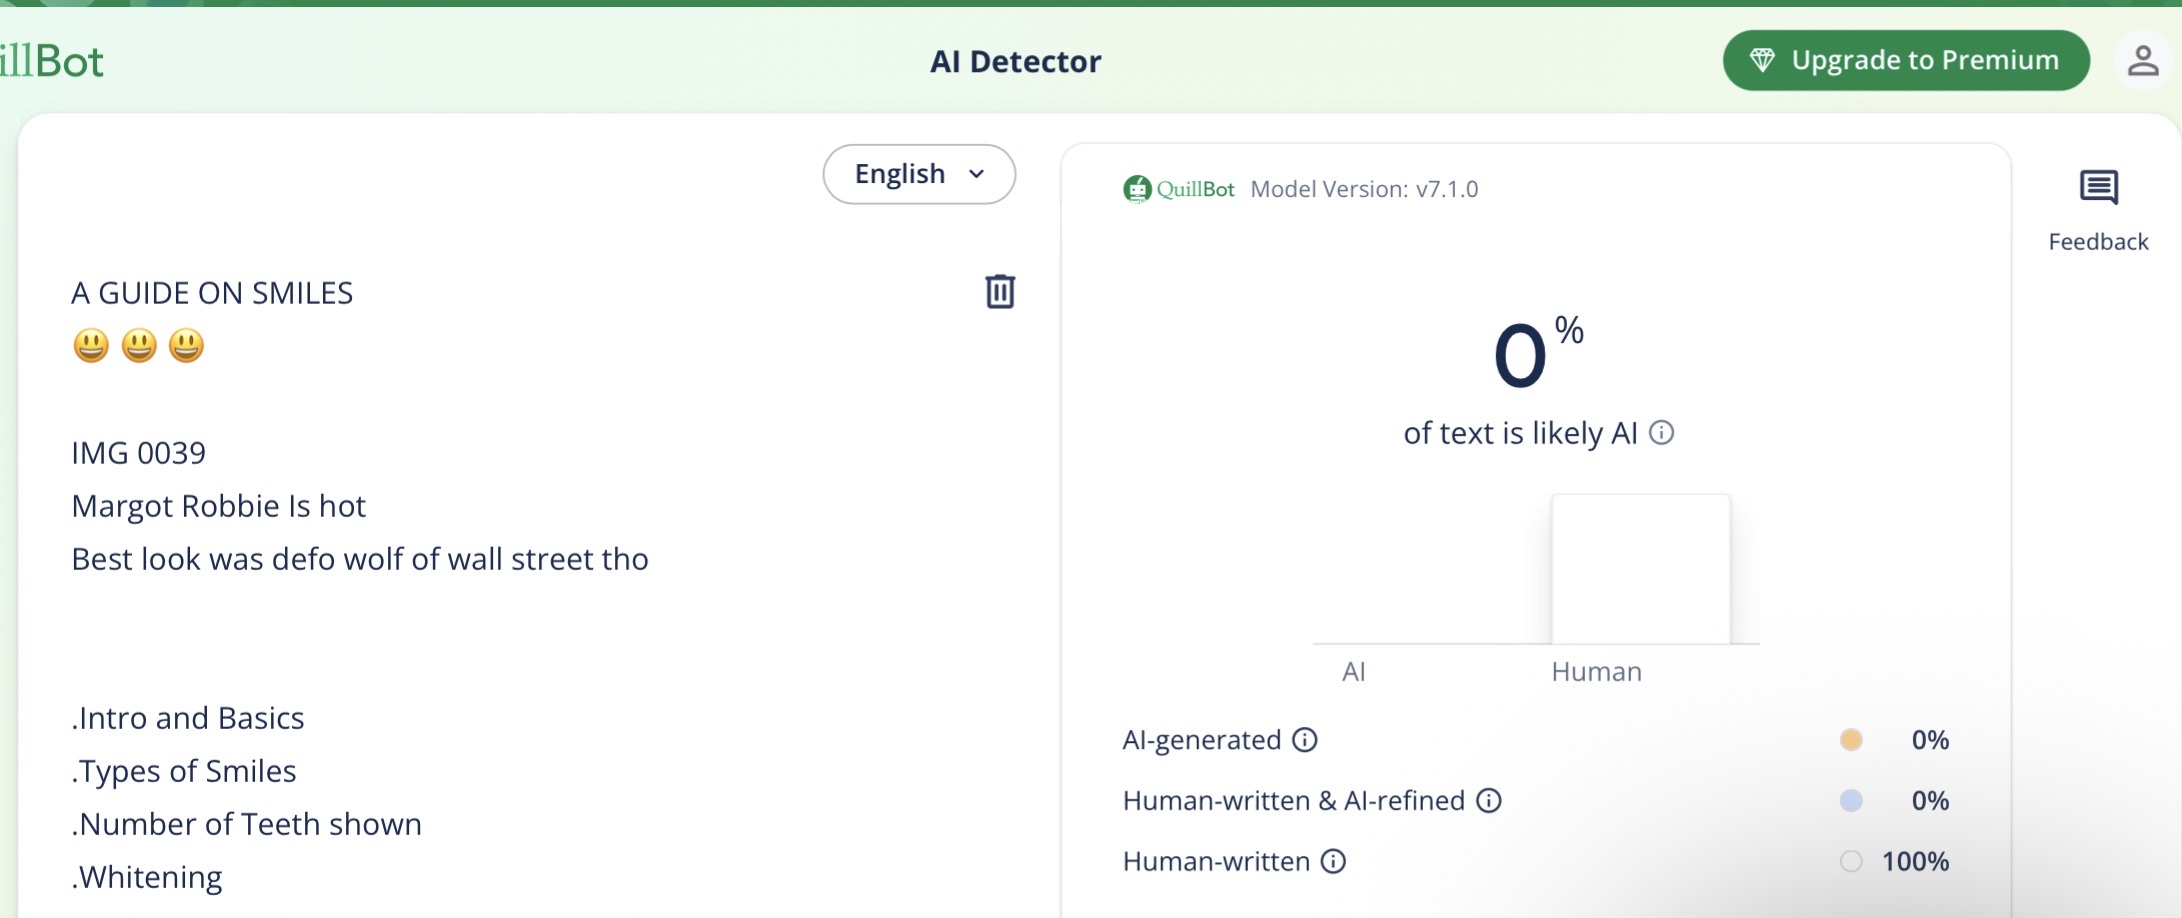Click the diamond icon in Upgrade button

(1762, 61)
